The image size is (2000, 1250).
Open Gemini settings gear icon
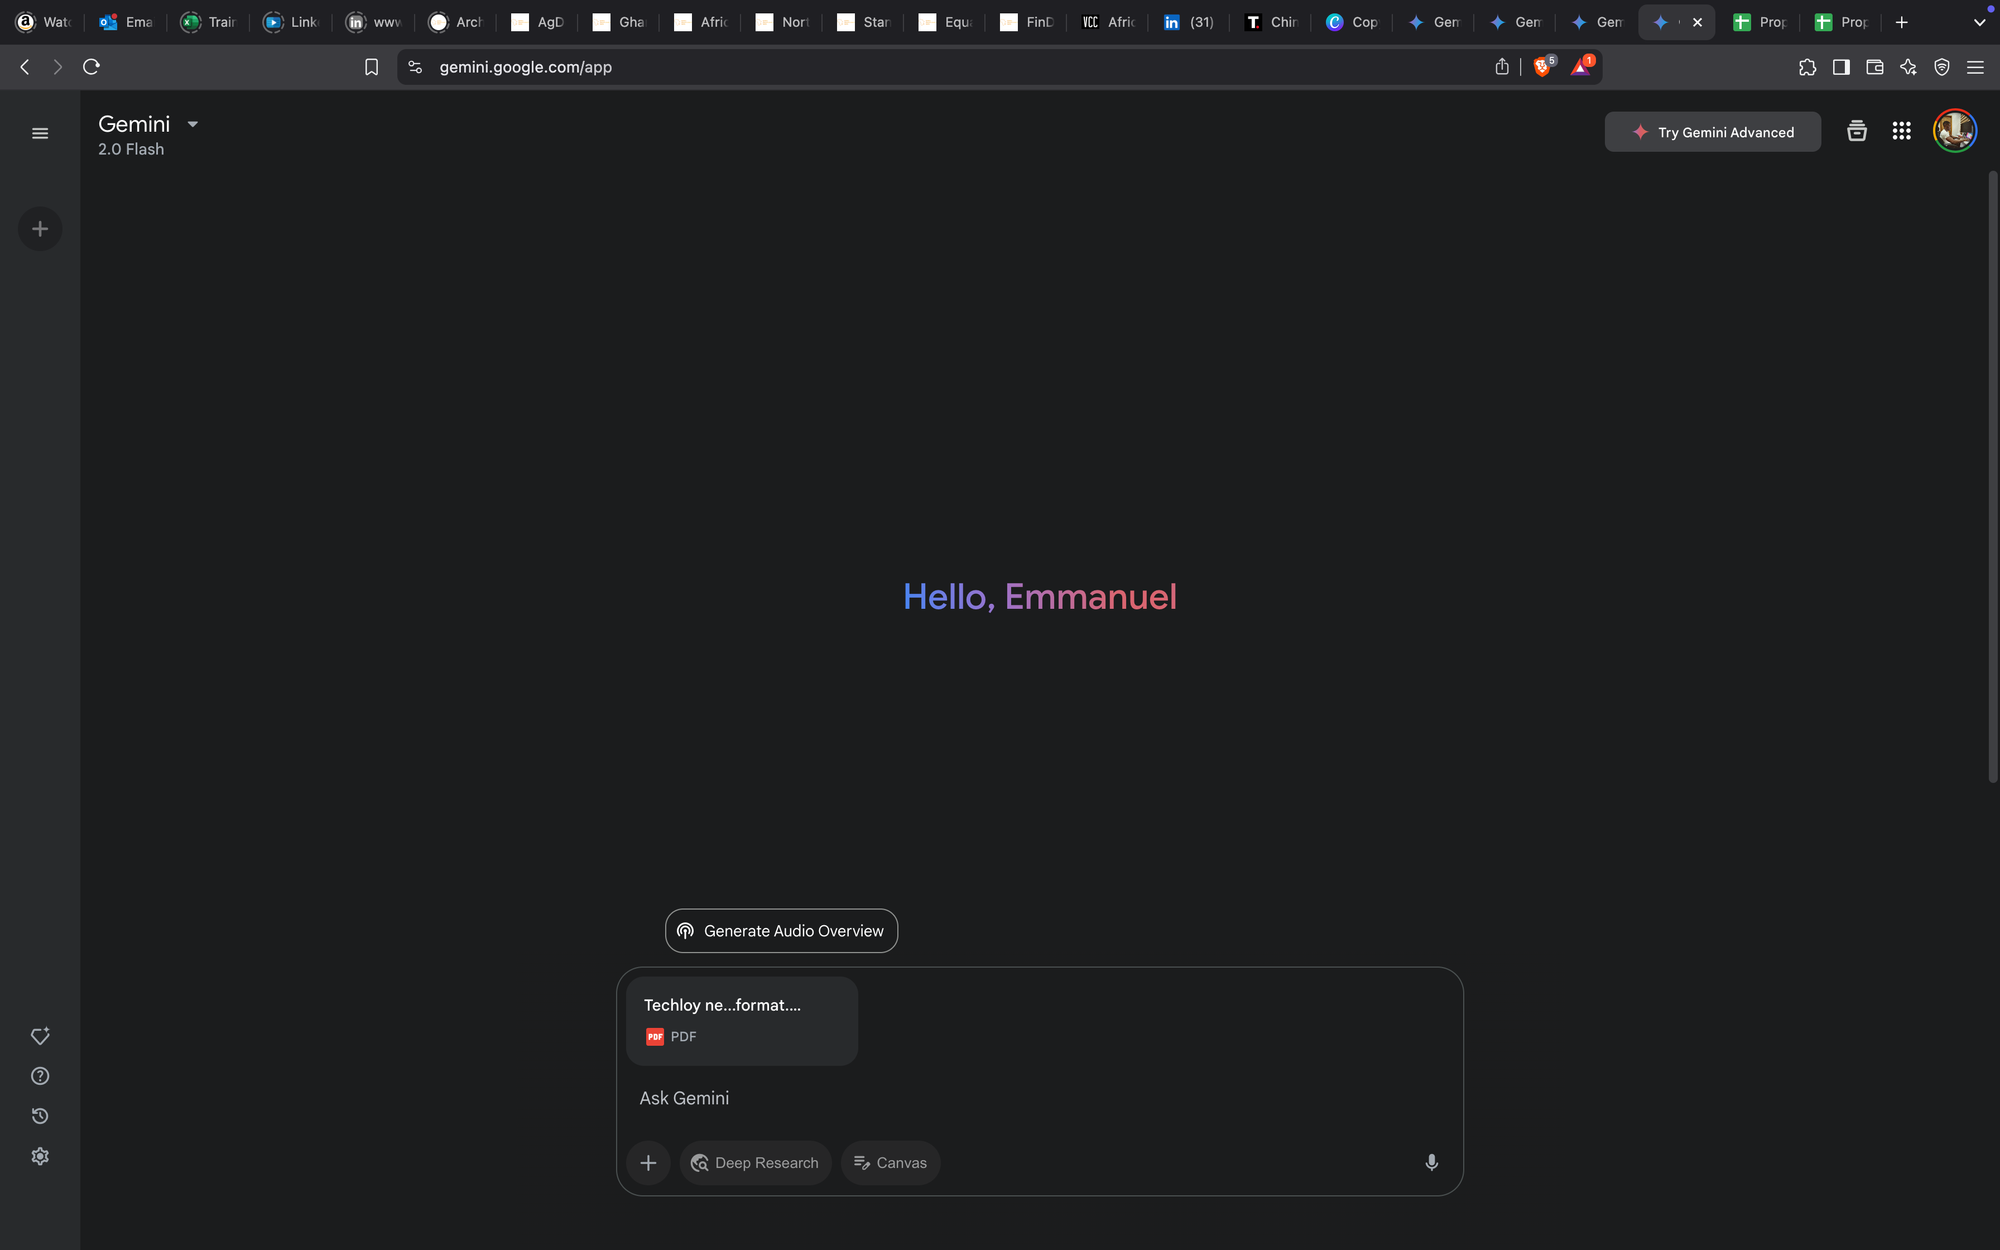(x=40, y=1156)
